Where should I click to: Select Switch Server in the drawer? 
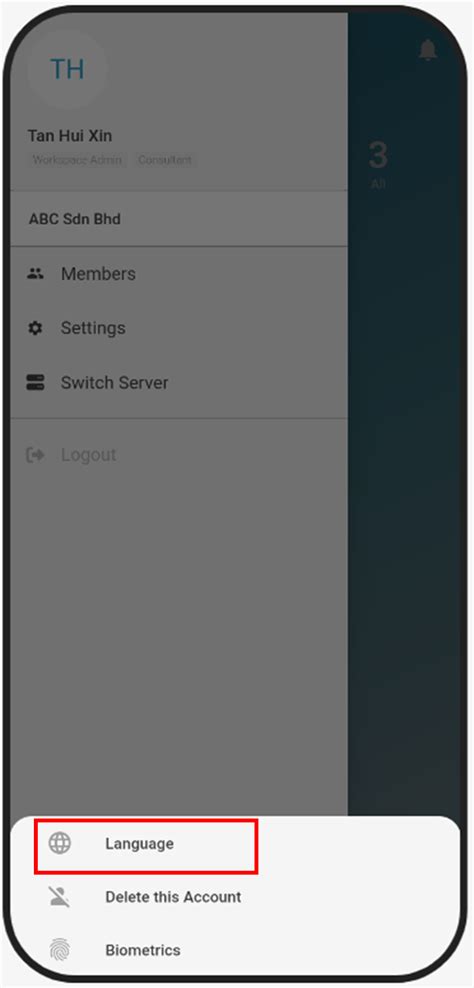pyautogui.click(x=179, y=382)
